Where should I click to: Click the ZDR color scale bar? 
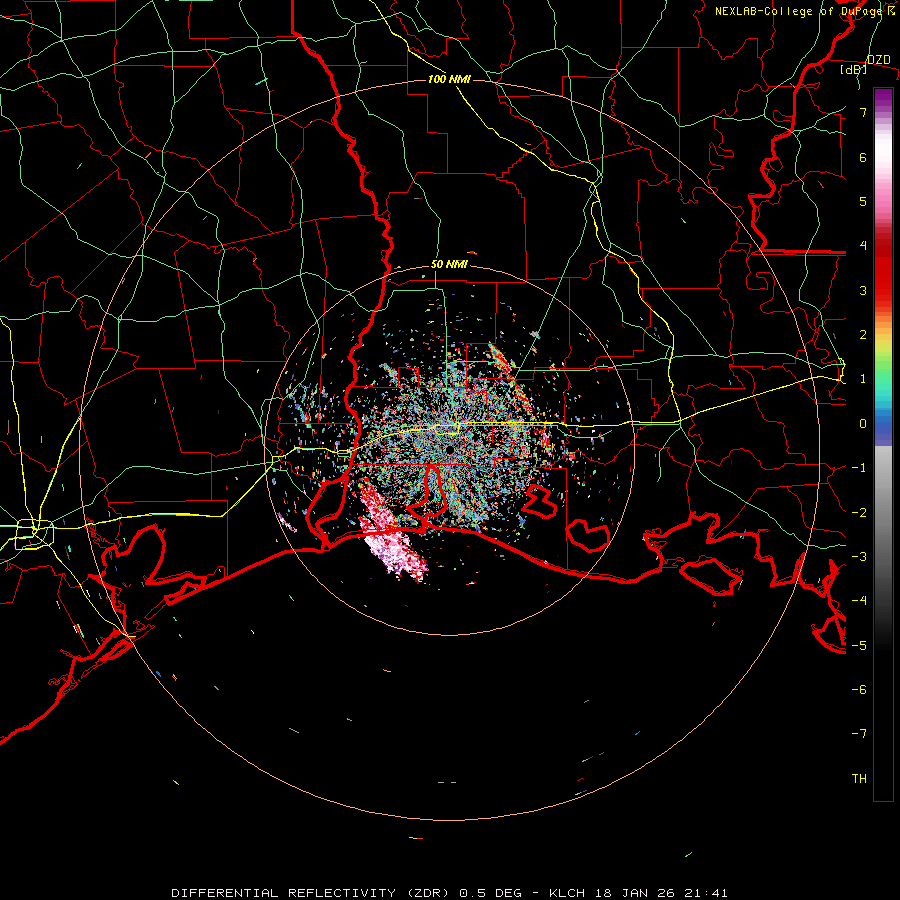[883, 444]
